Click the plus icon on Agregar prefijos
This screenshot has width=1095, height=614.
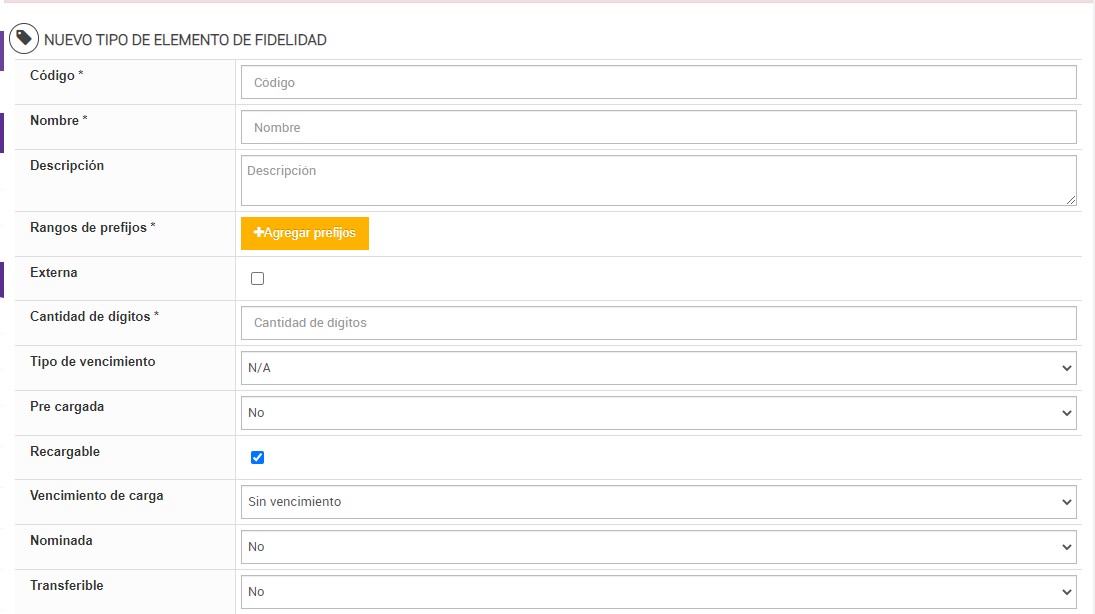pos(259,233)
